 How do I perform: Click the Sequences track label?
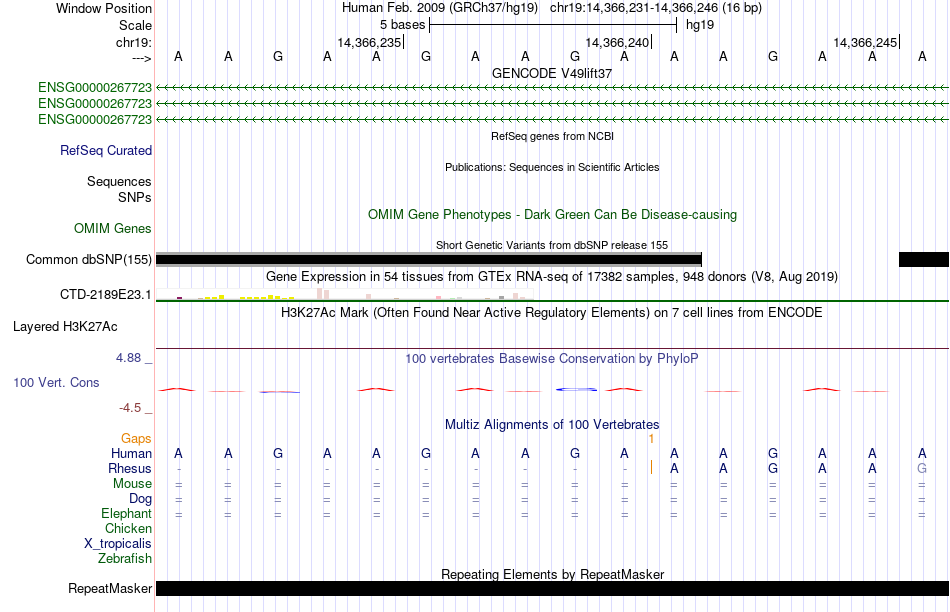pyautogui.click(x=119, y=181)
